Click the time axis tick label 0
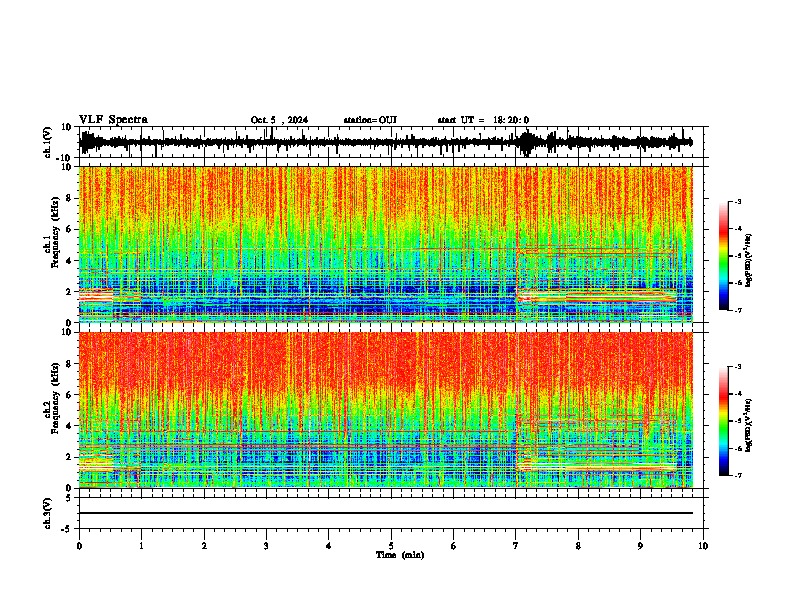Image resolution: width=792 pixels, height=612 pixels. [x=79, y=546]
